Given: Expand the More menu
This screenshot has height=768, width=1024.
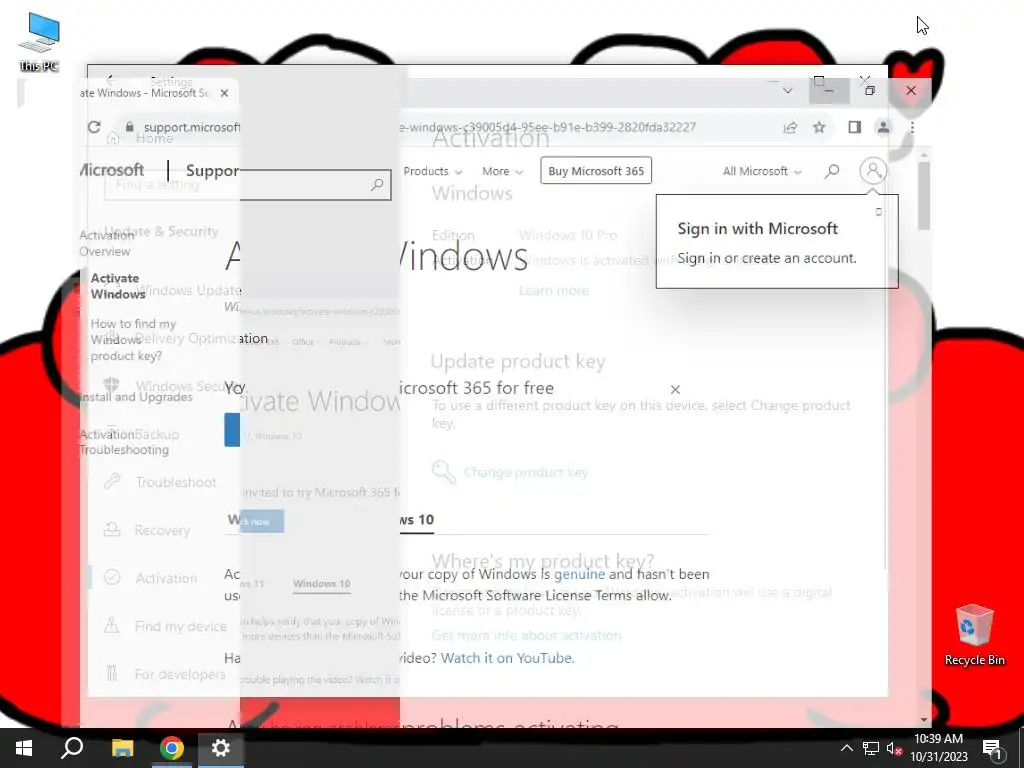Looking at the screenshot, I should tap(502, 171).
